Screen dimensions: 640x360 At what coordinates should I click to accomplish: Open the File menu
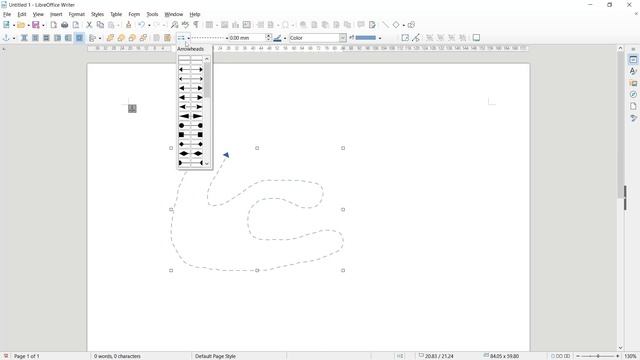point(7,14)
